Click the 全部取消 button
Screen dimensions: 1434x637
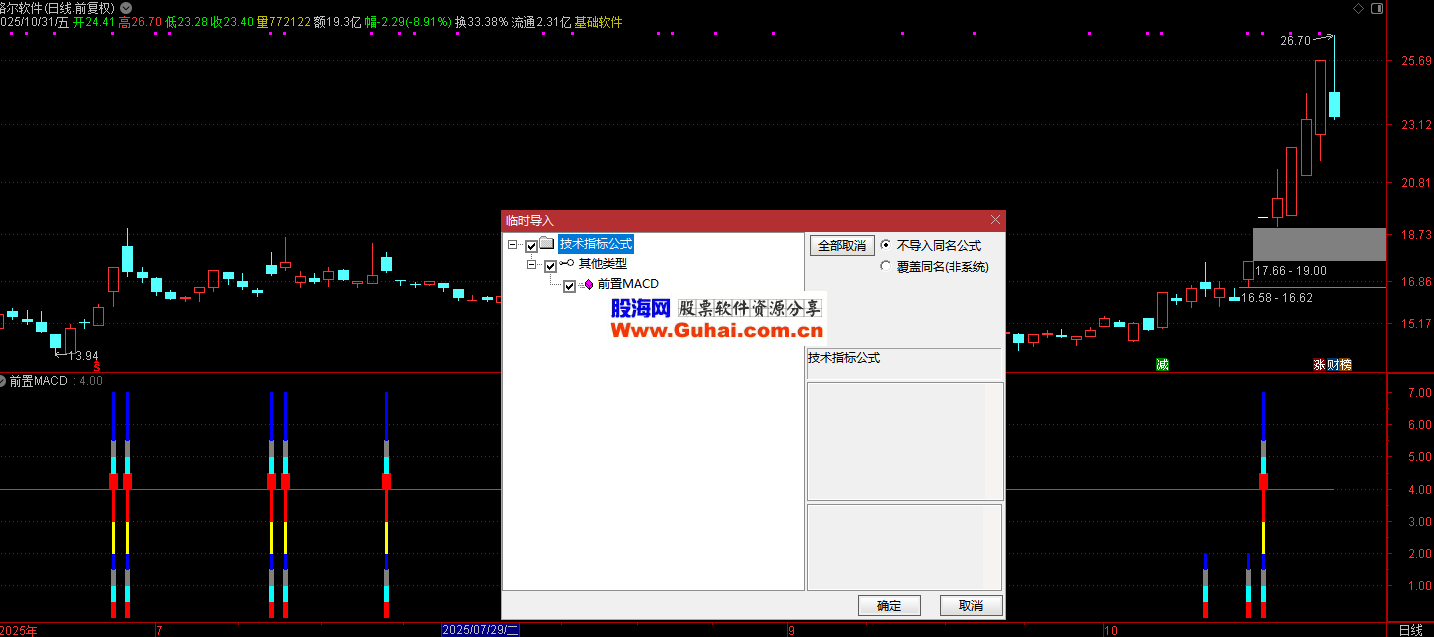[x=842, y=245]
